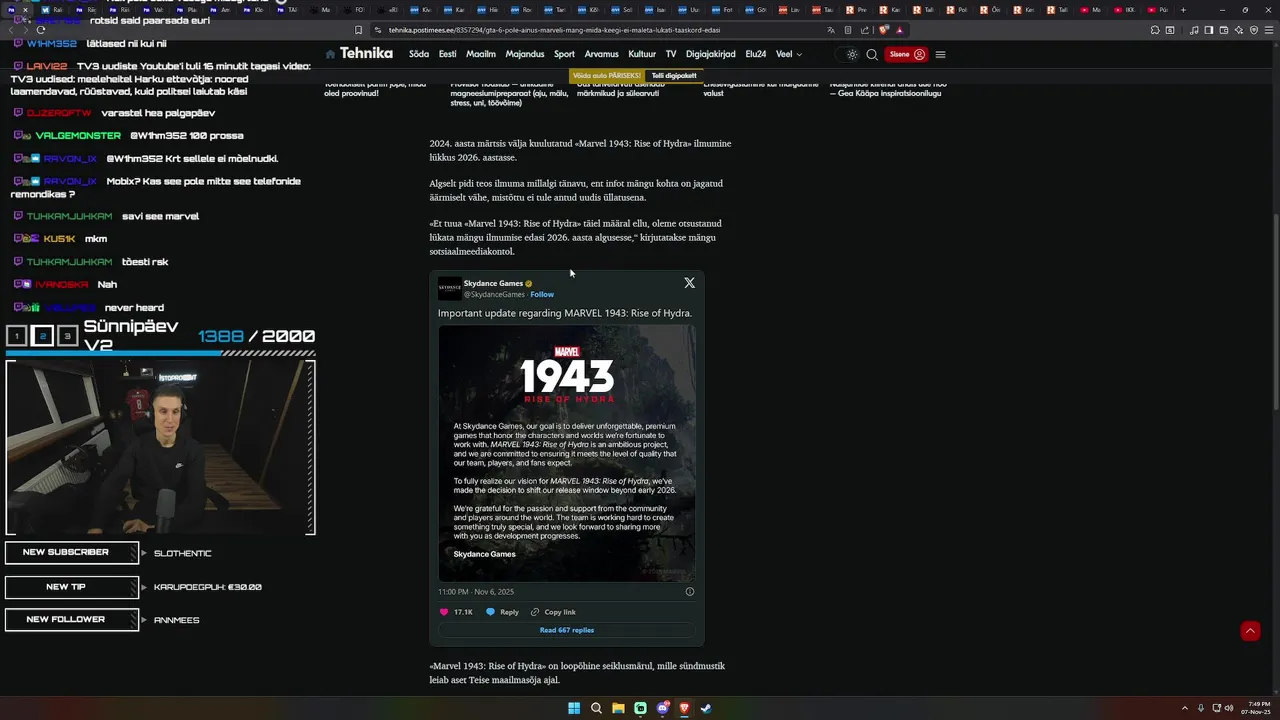This screenshot has height=720, width=1280.
Task: Click the yellow Võida auto PÄRISEKS banner
Action: [x=607, y=76]
